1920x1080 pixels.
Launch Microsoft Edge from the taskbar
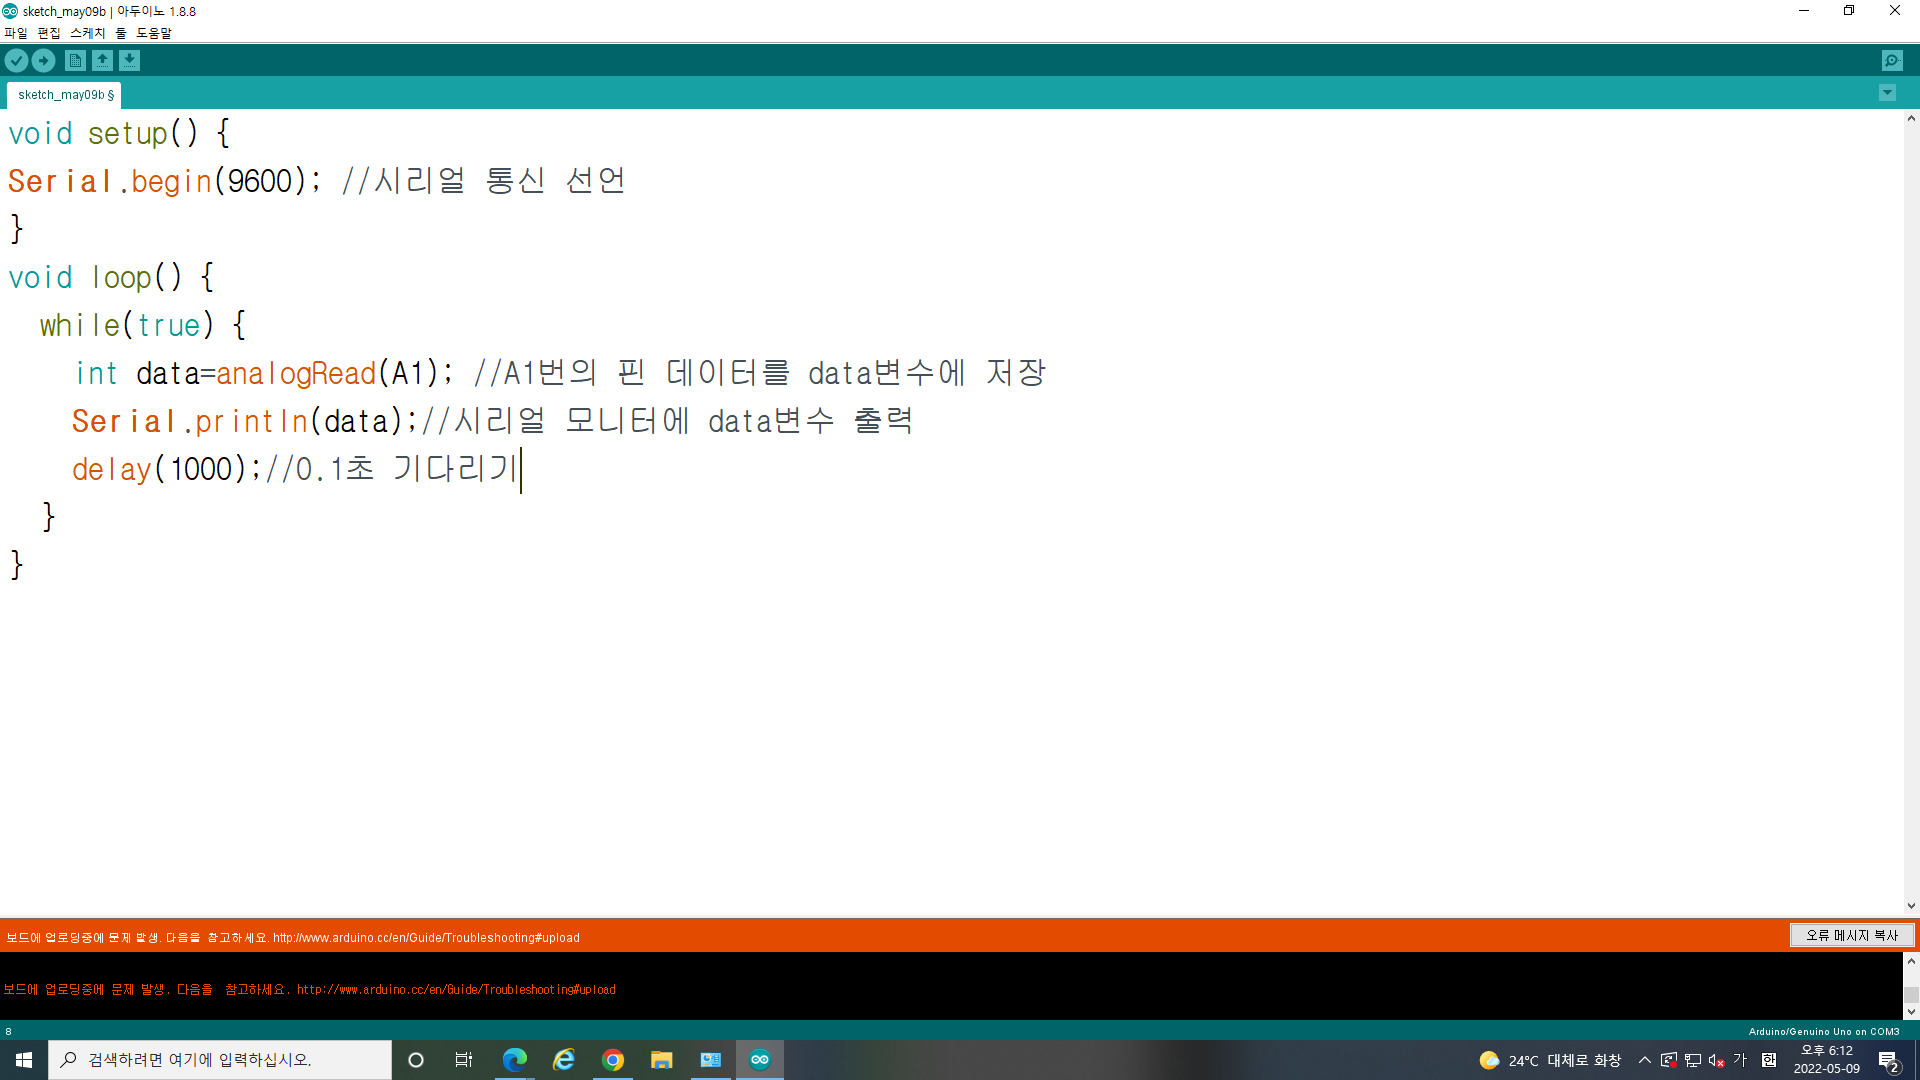click(514, 1060)
